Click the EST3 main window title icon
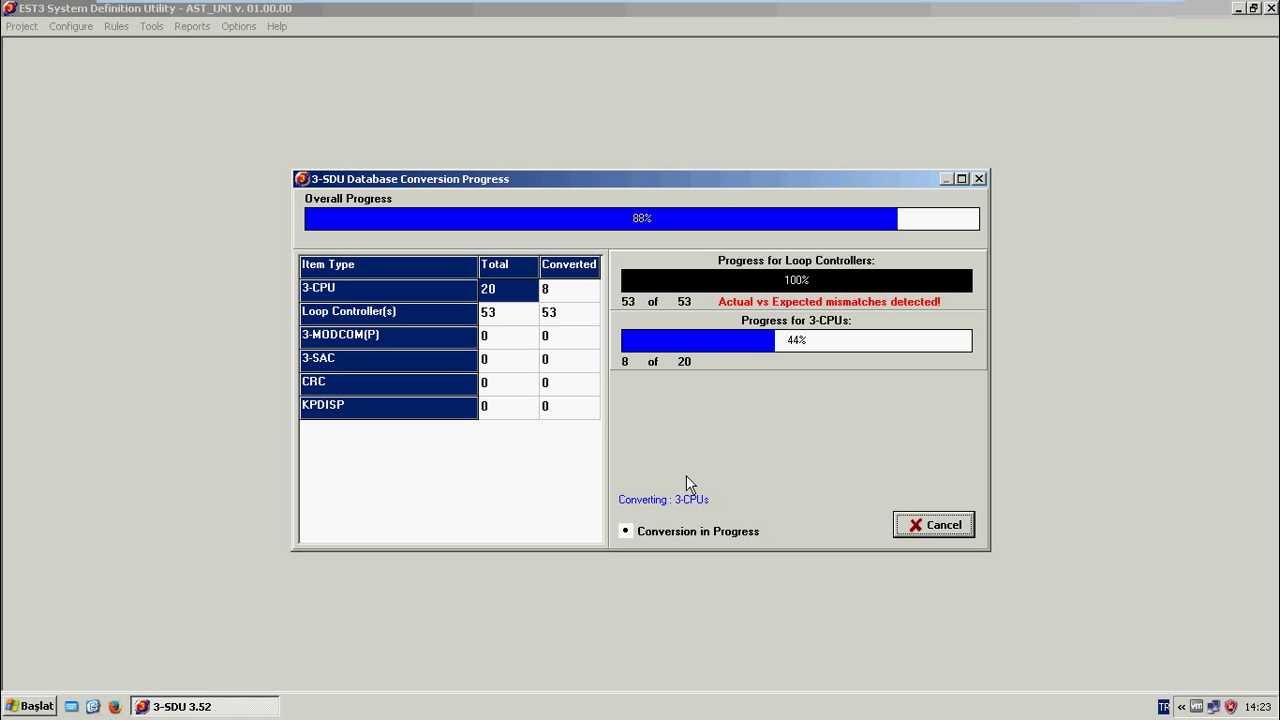The width and height of the screenshot is (1280, 720). (10, 8)
